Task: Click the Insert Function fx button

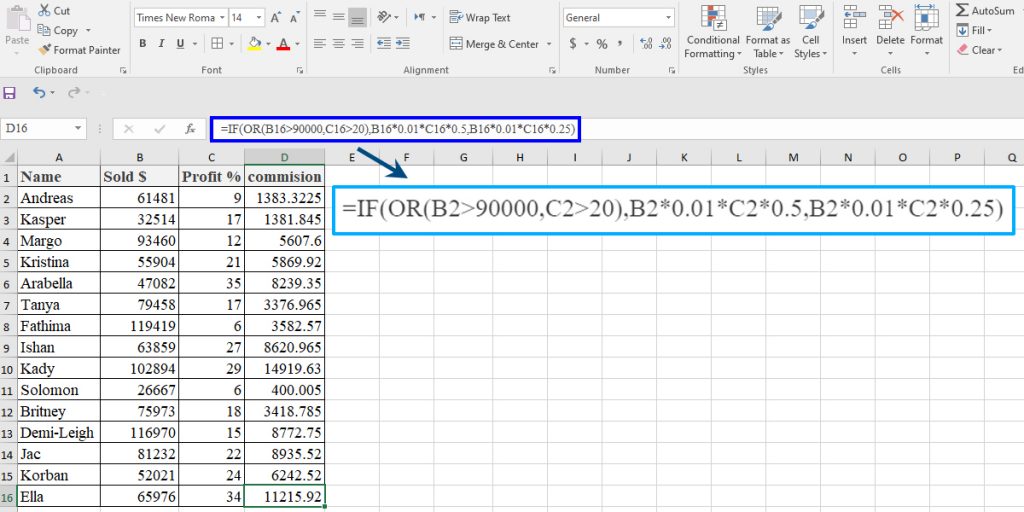Action: coord(190,129)
